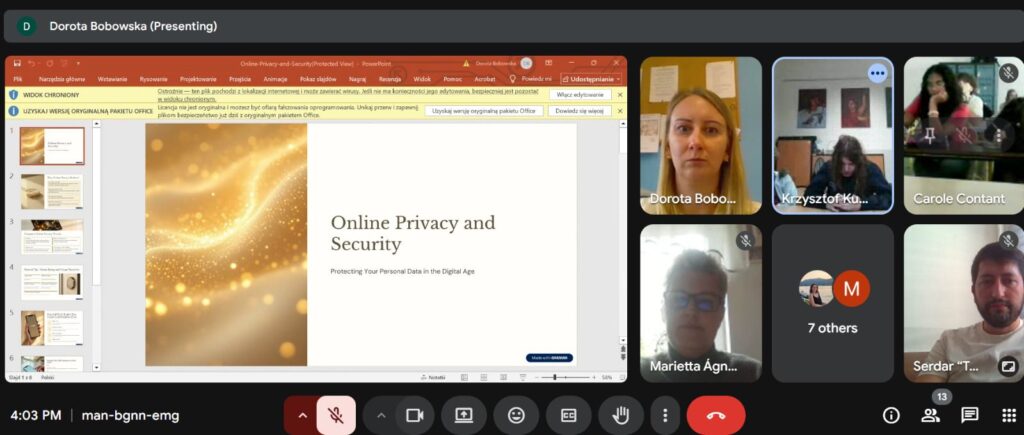Pin Carole Contant's video tile
Viewport: 1024px width, 435px height.
(x=930, y=134)
